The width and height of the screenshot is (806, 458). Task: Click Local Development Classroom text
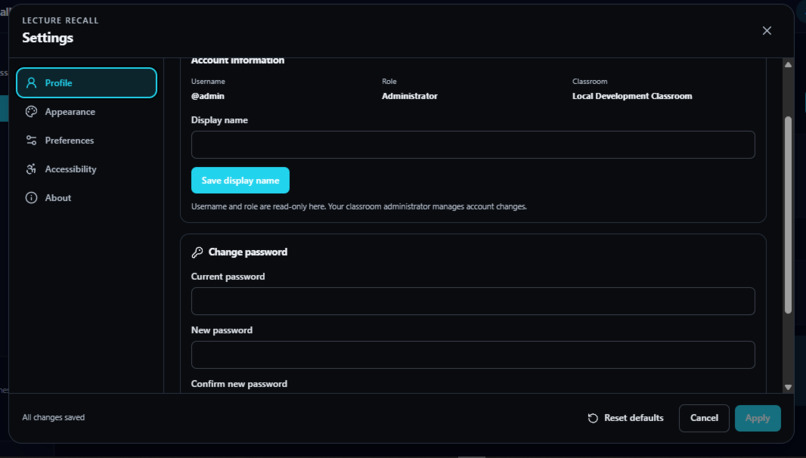[632, 96]
